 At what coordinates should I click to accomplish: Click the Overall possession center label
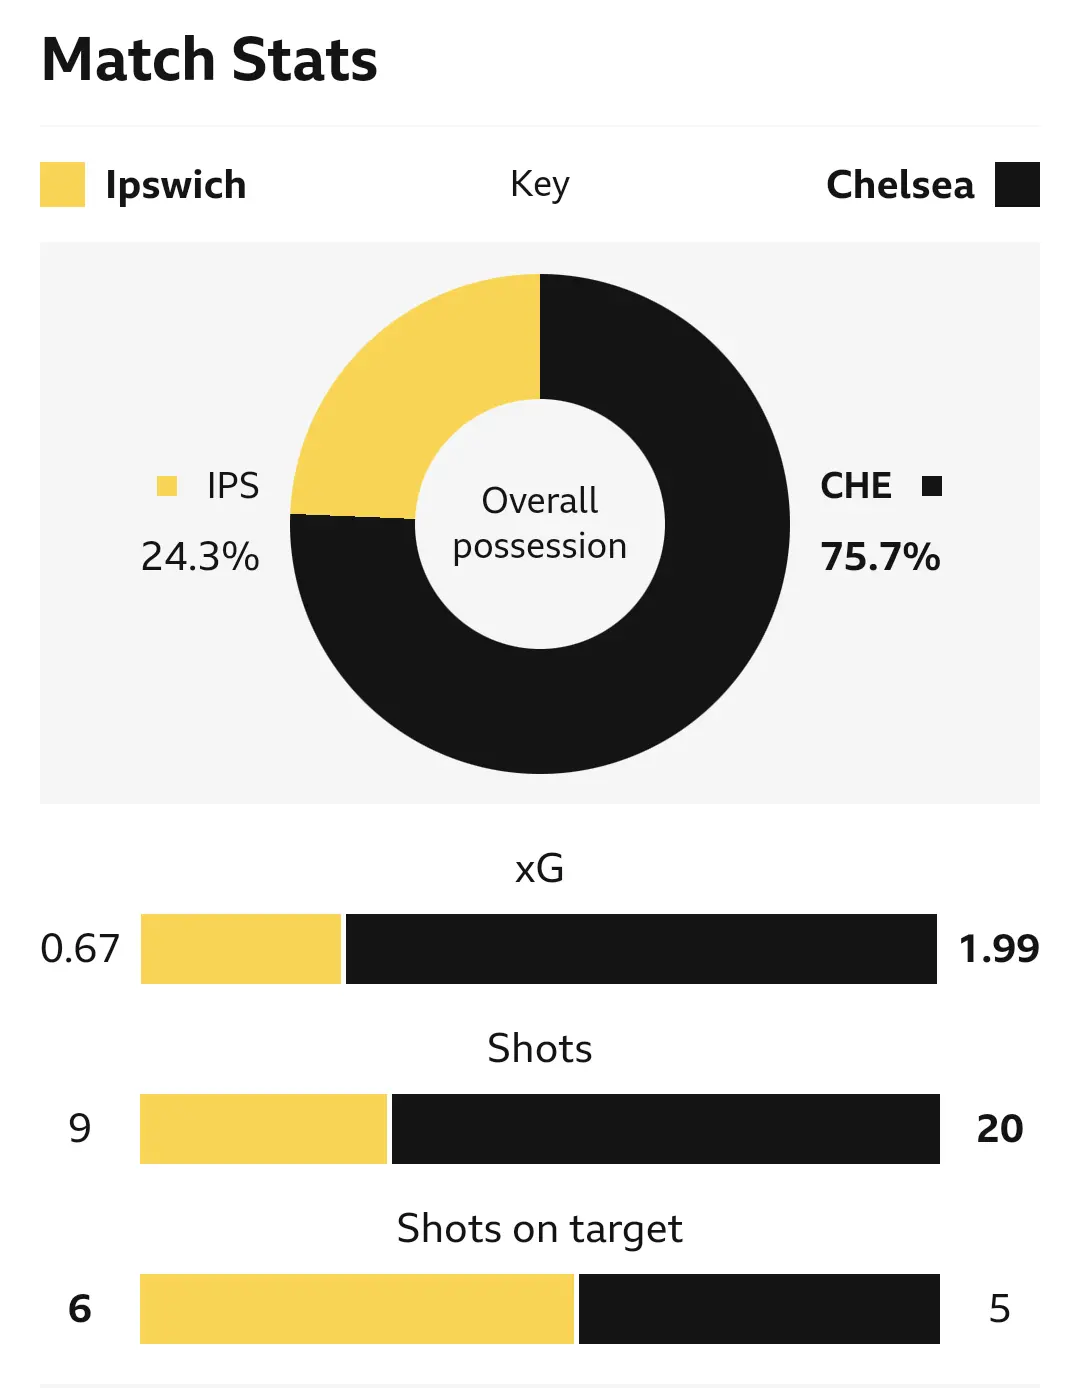tap(540, 523)
